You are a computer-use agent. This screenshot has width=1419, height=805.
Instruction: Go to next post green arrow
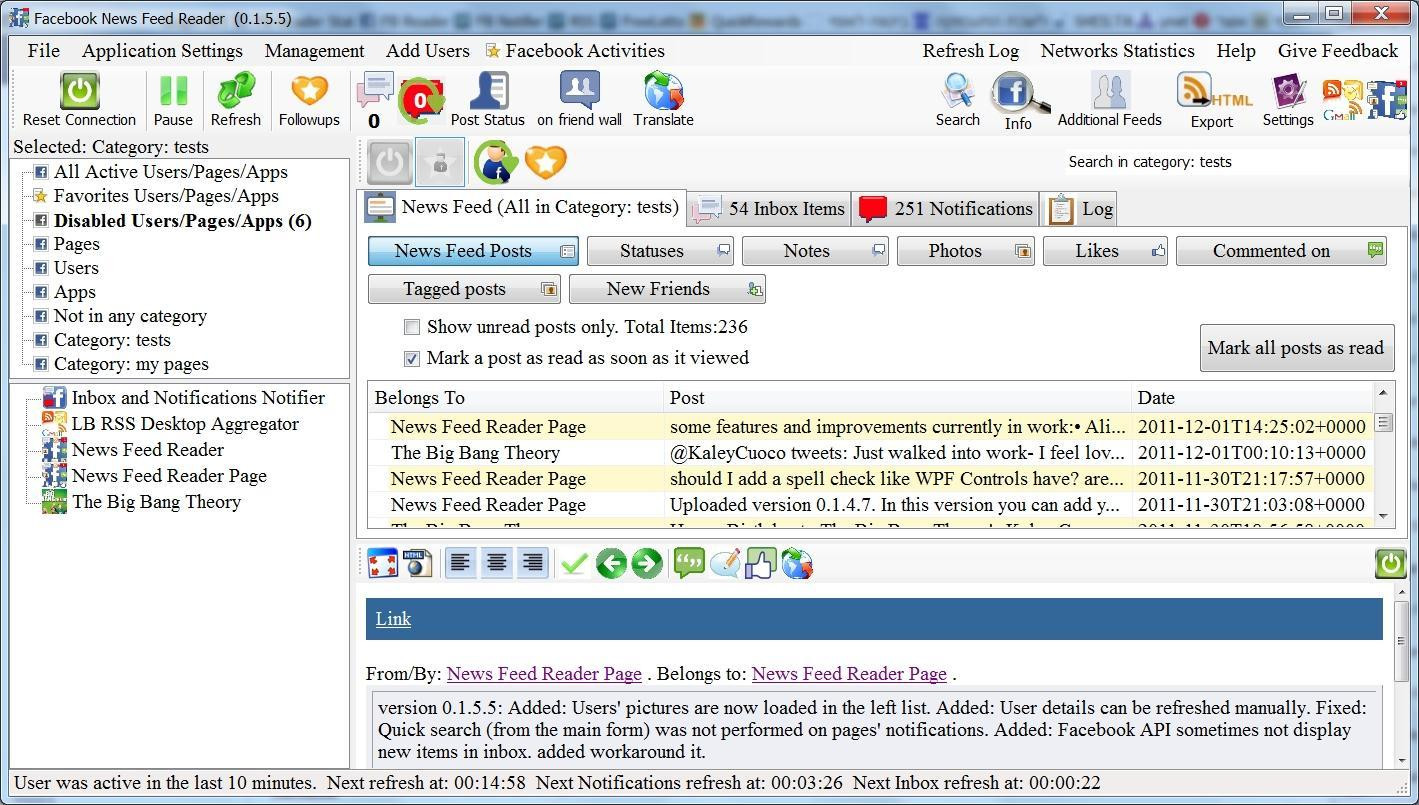click(x=647, y=564)
